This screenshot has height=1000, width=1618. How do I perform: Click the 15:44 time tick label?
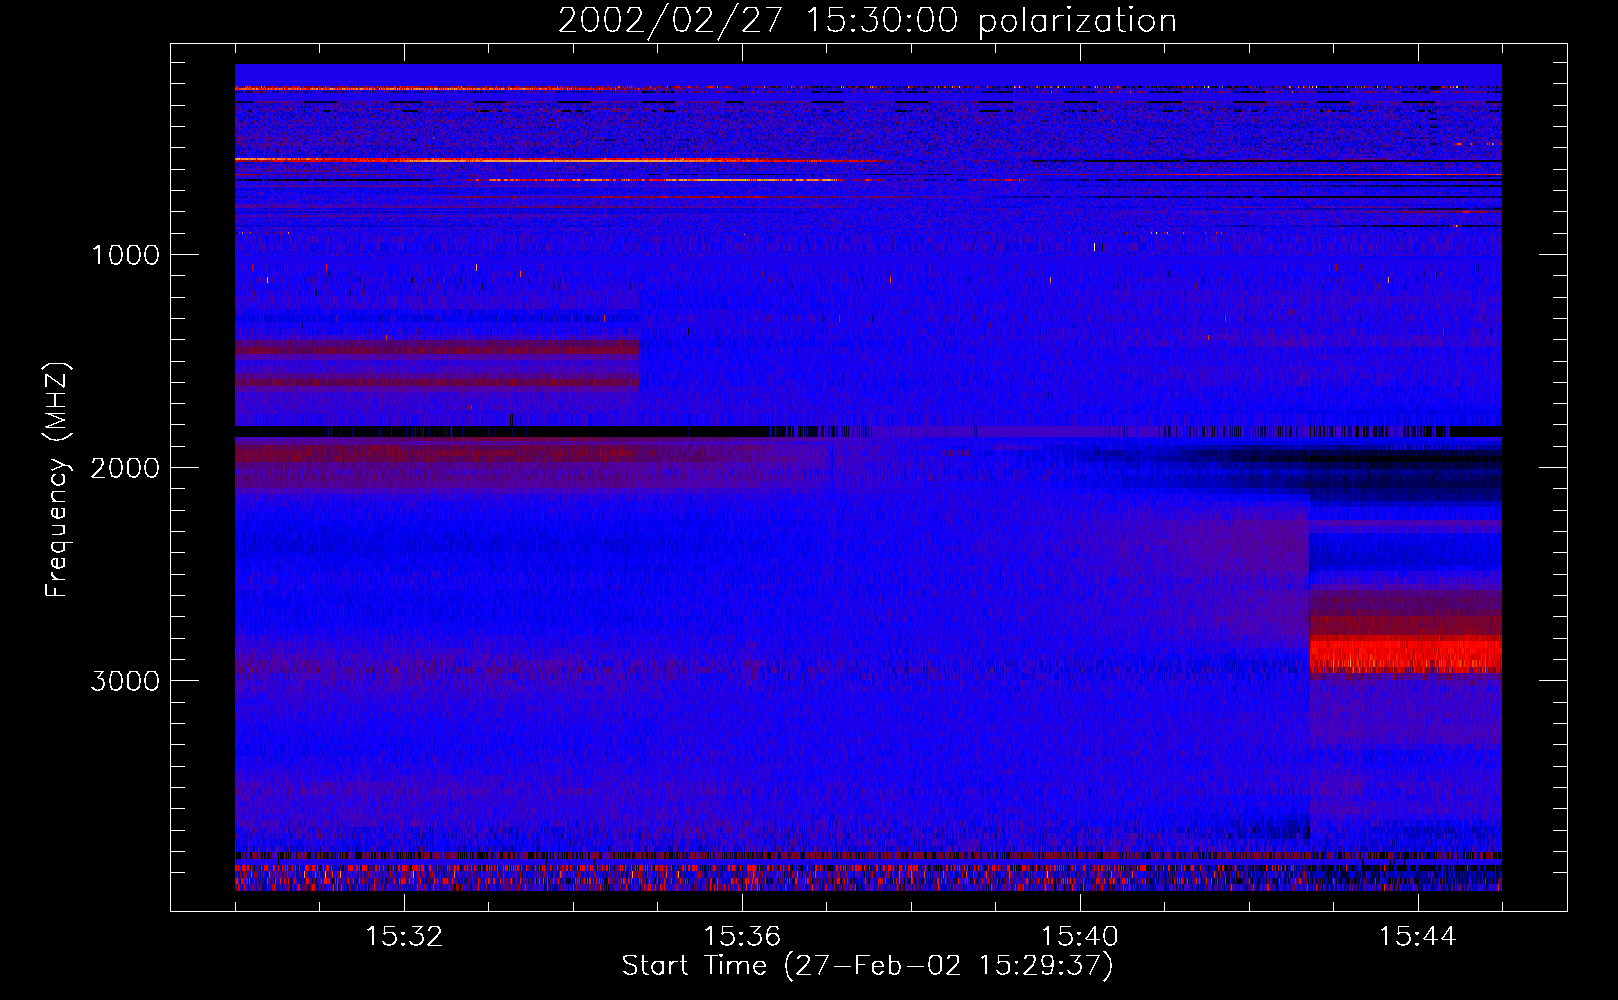point(1418,937)
